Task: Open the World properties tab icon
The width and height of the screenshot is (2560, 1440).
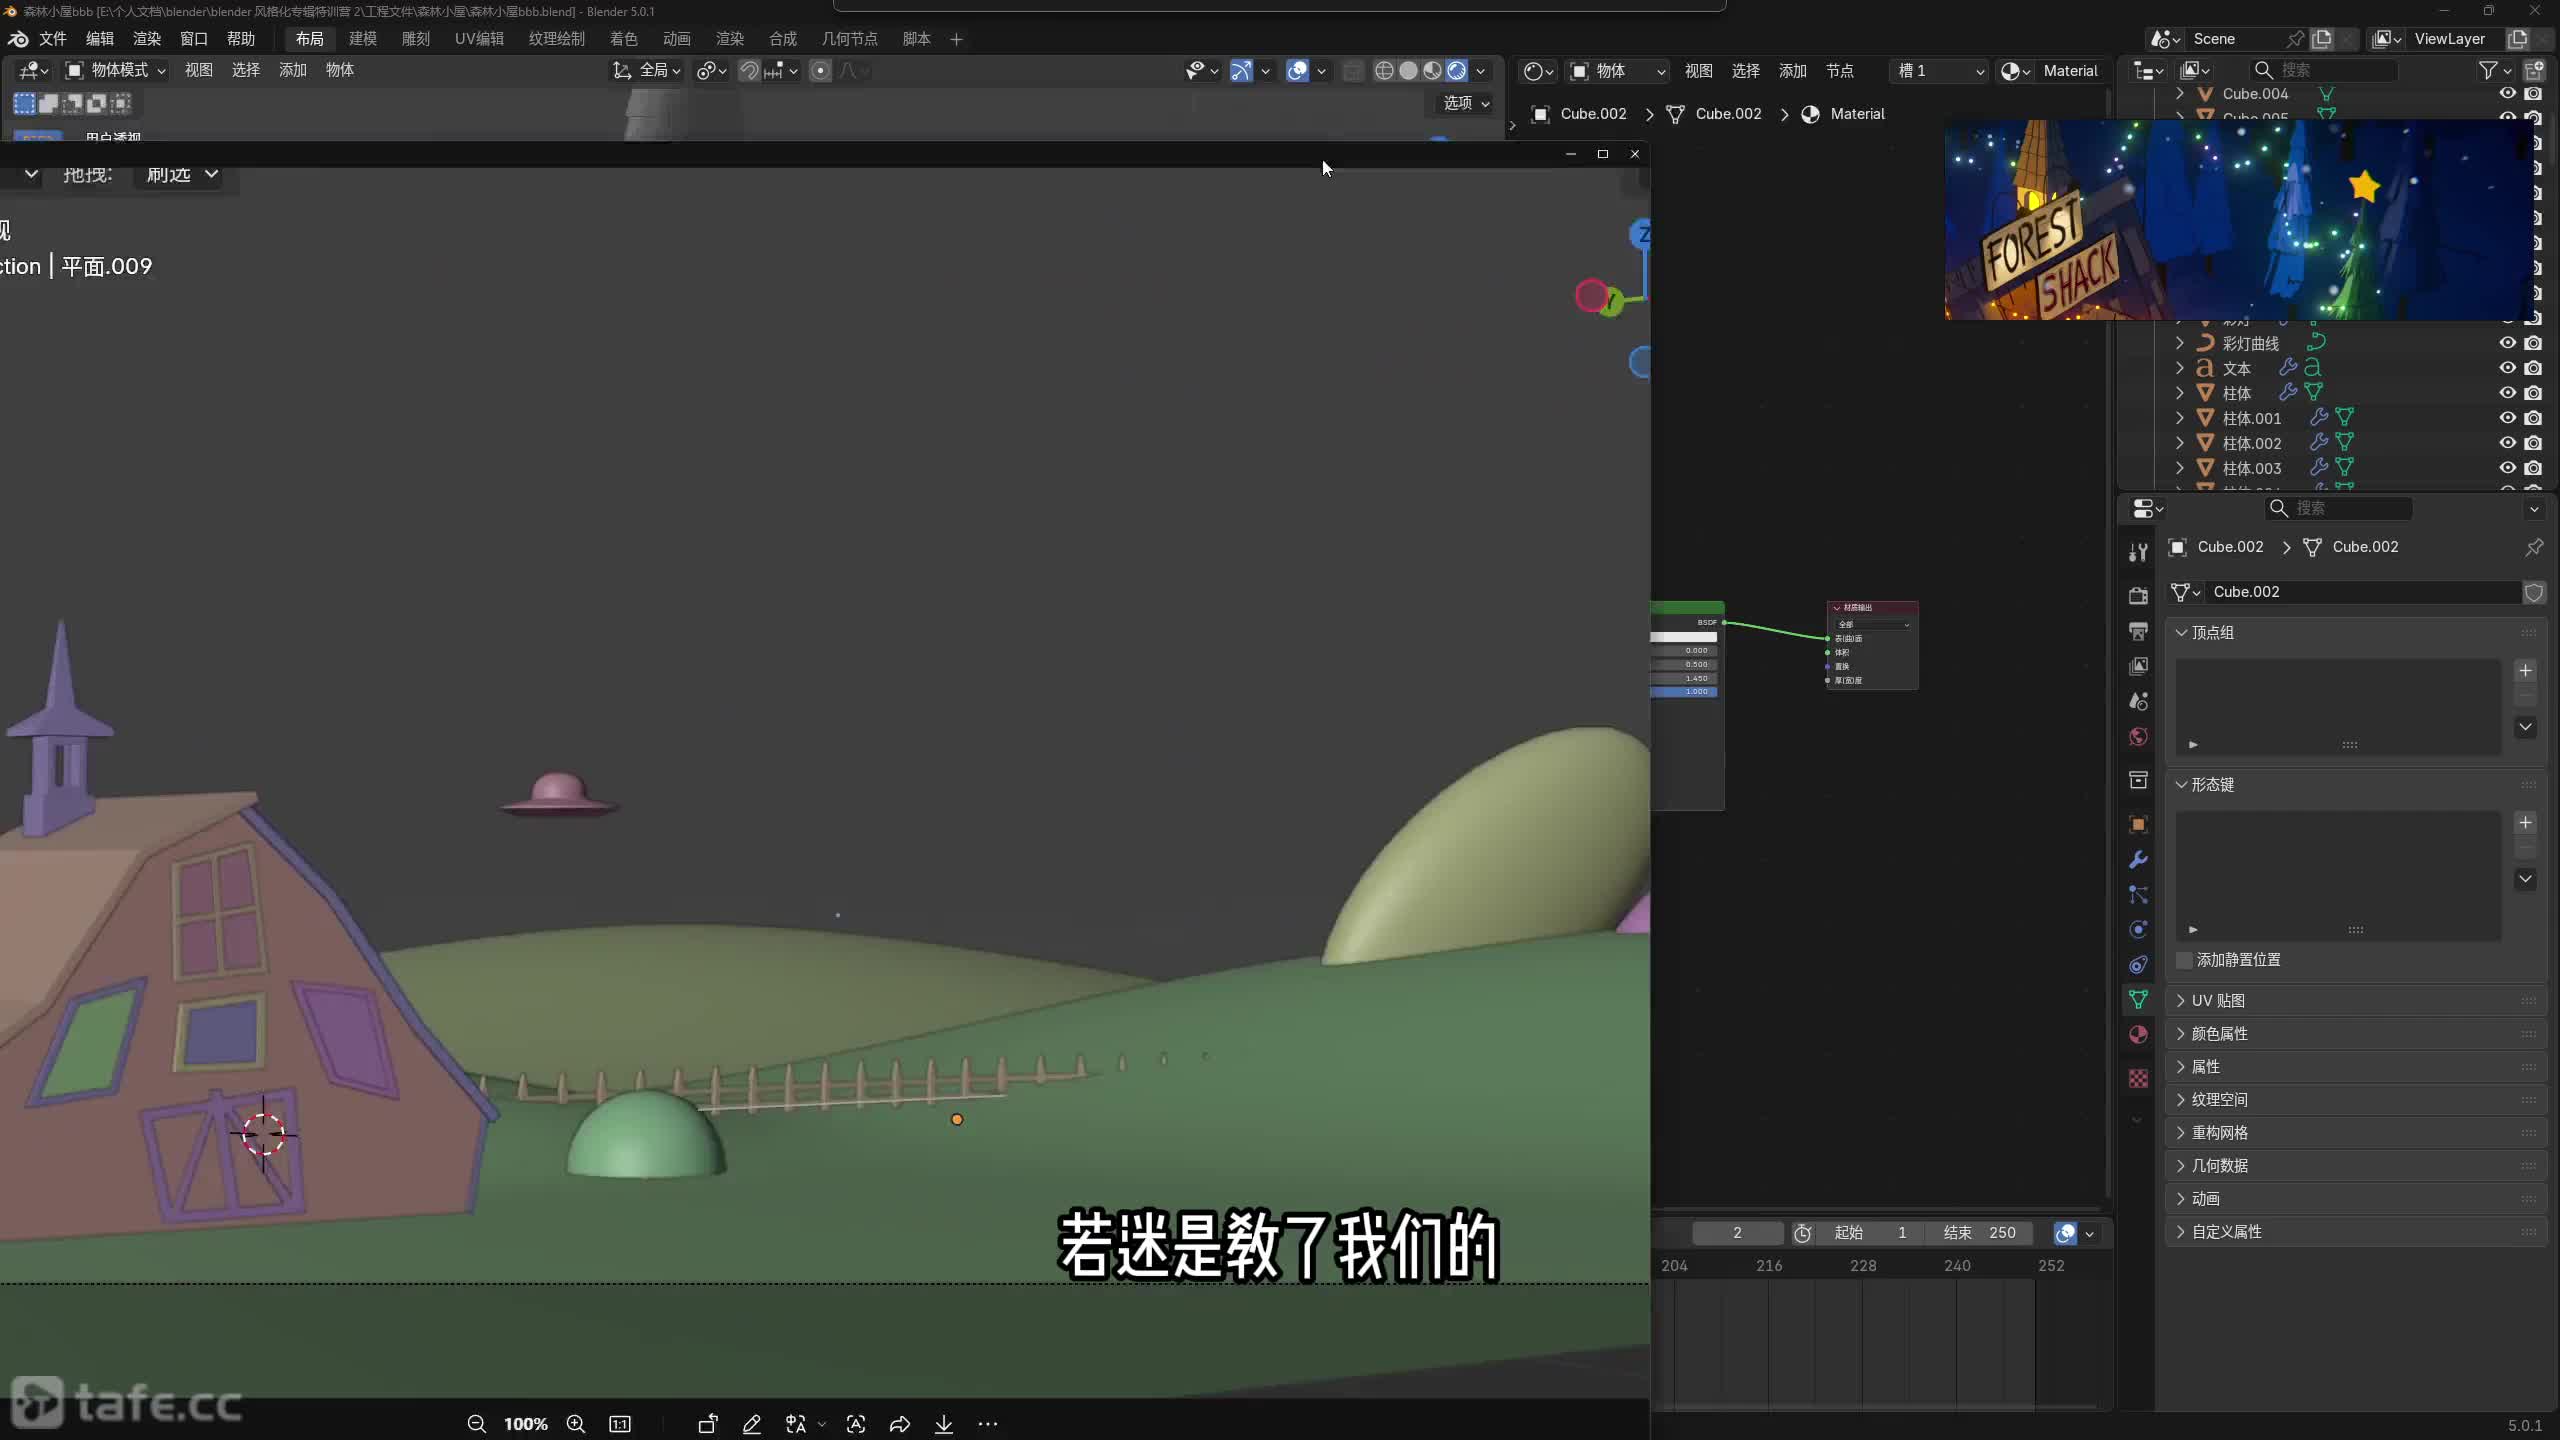Action: [2138, 737]
